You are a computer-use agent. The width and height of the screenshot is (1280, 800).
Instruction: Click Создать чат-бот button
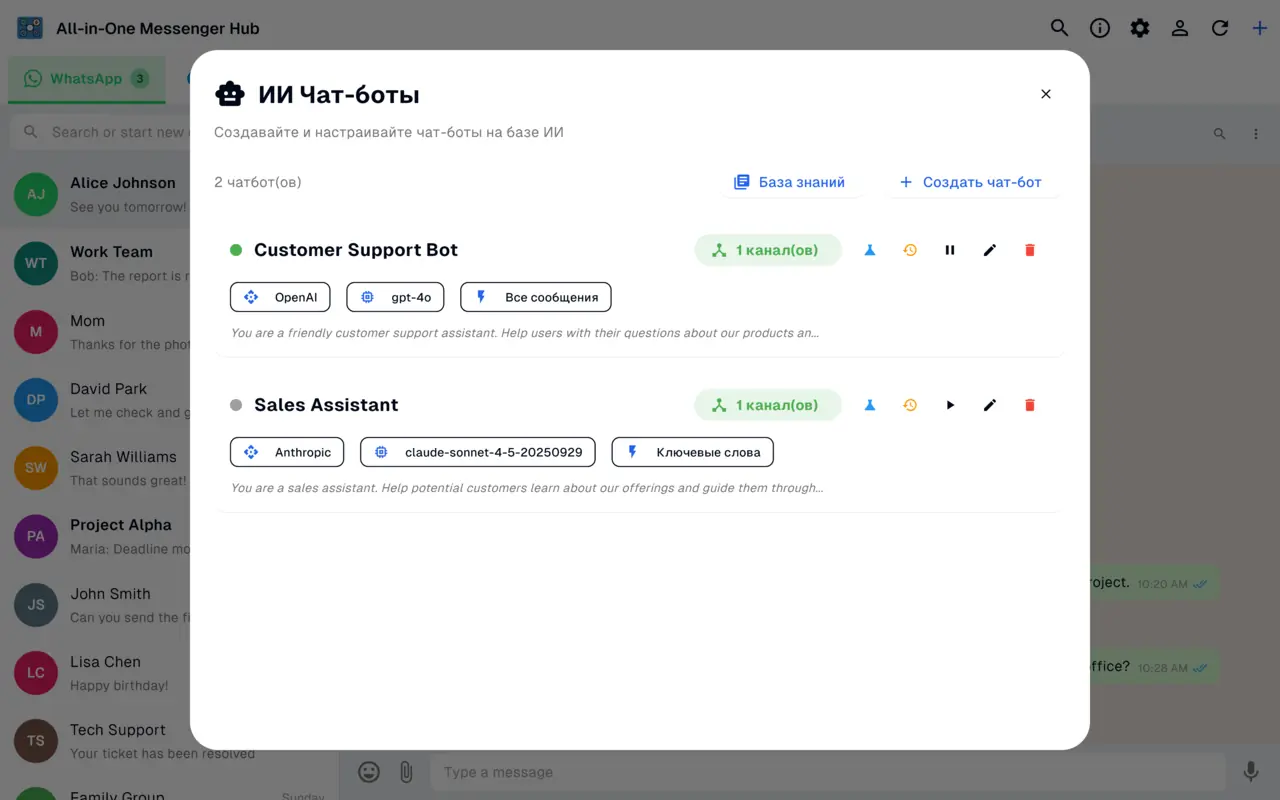970,182
